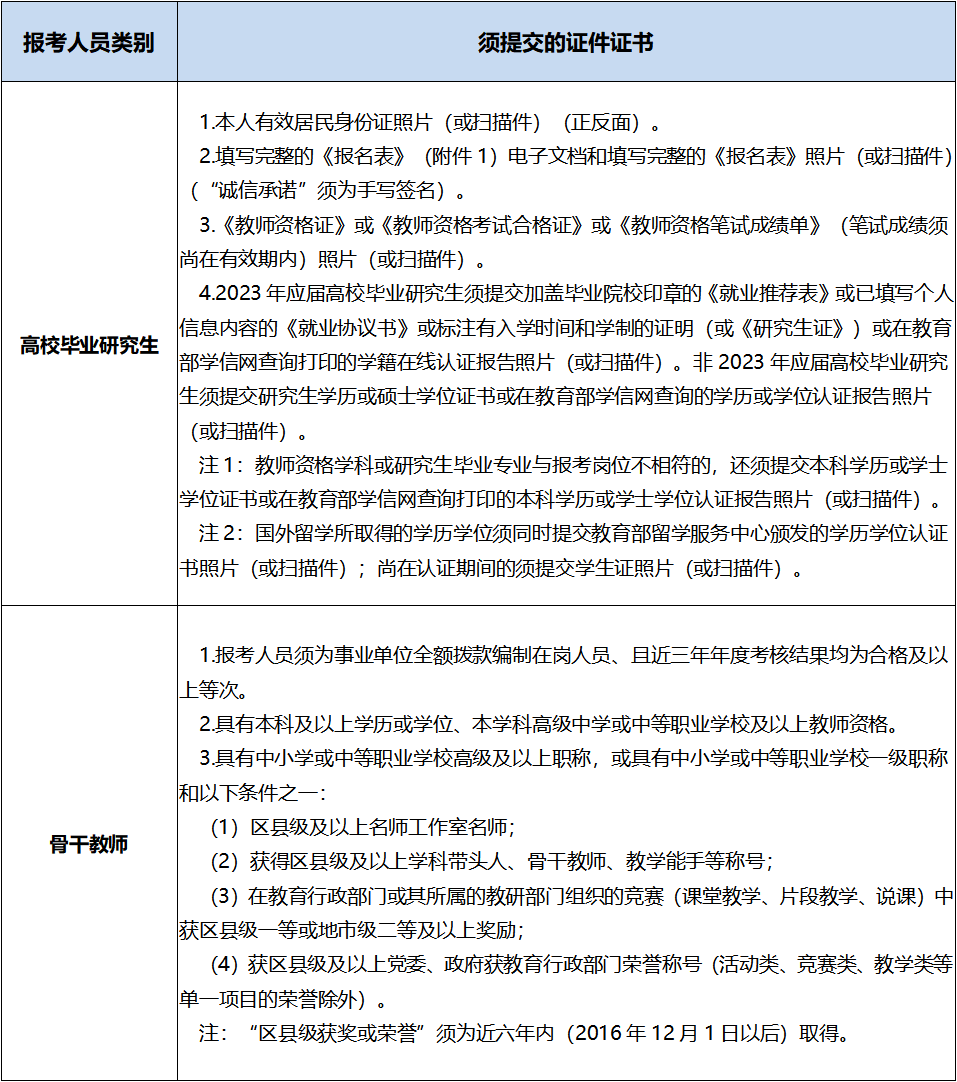The image size is (957, 1082).
Task: Click condition (2) about 学科带头人
Action: [x=490, y=861]
